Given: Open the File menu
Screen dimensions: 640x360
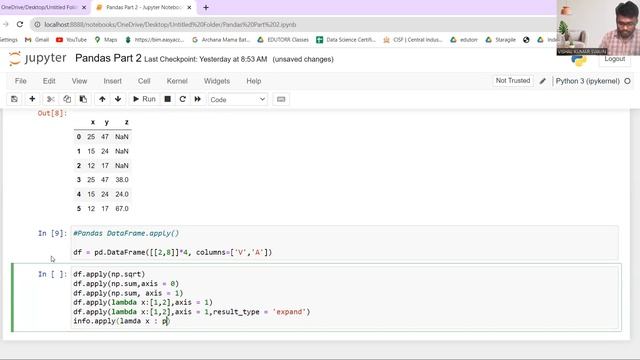Looking at the screenshot, I should (x=20, y=81).
